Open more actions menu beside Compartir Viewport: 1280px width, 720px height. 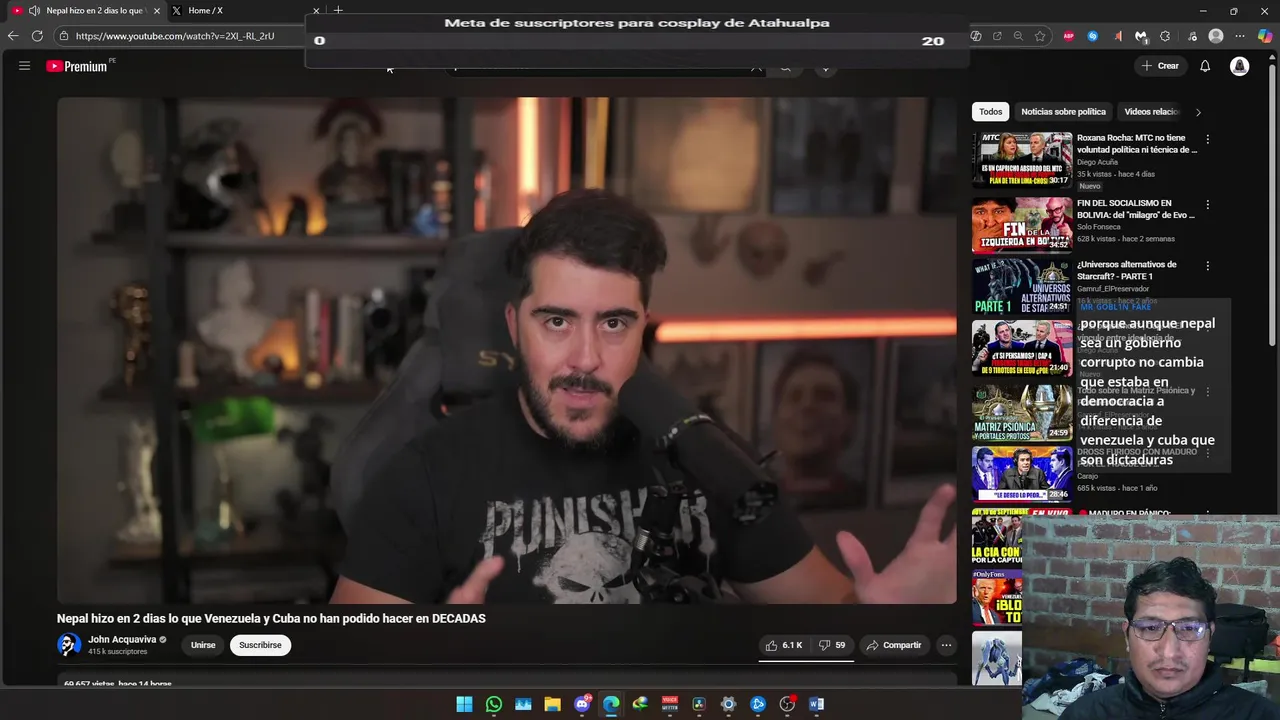(x=946, y=645)
